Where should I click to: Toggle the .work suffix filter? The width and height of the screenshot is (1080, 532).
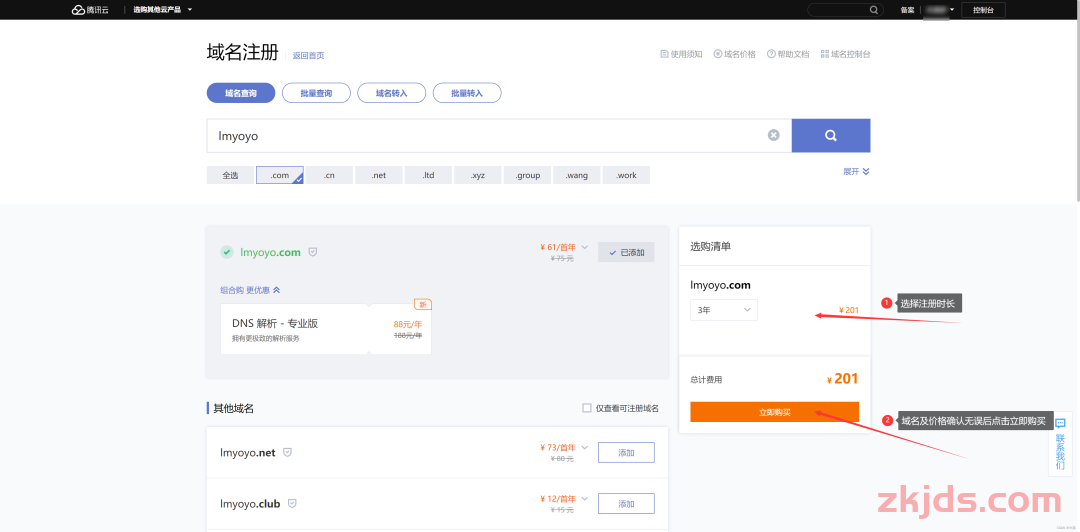coord(627,175)
